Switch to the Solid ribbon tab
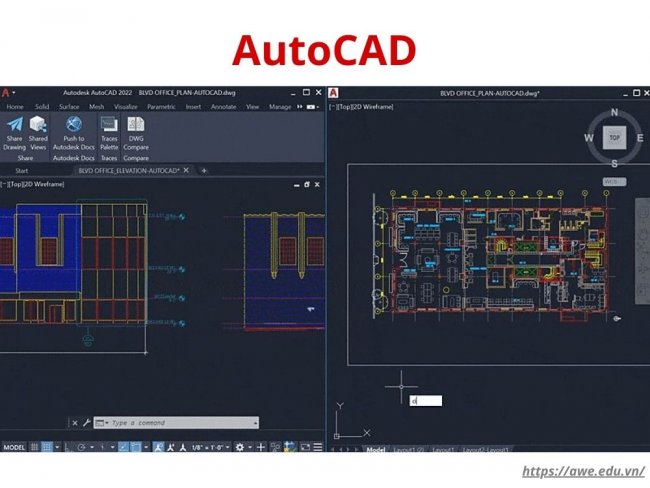Image resolution: width=650 pixels, height=488 pixels. pos(42,107)
